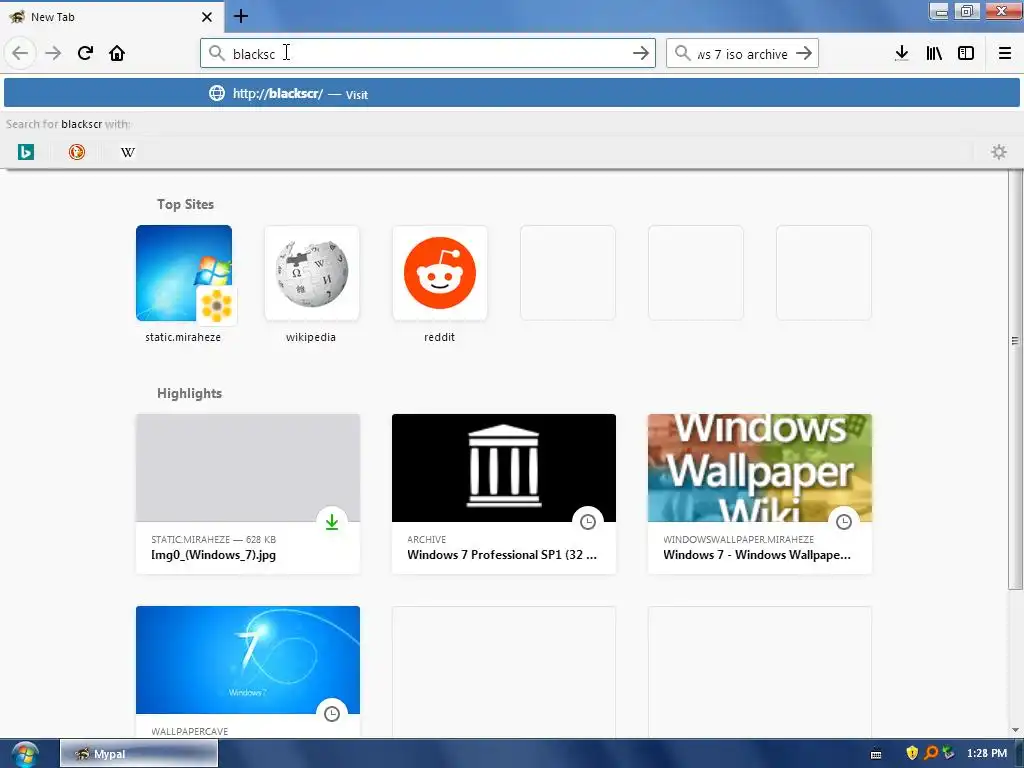This screenshot has height=768, width=1024.
Task: Open Img0_(Windows_7).jpg highlight card
Action: tap(248, 494)
